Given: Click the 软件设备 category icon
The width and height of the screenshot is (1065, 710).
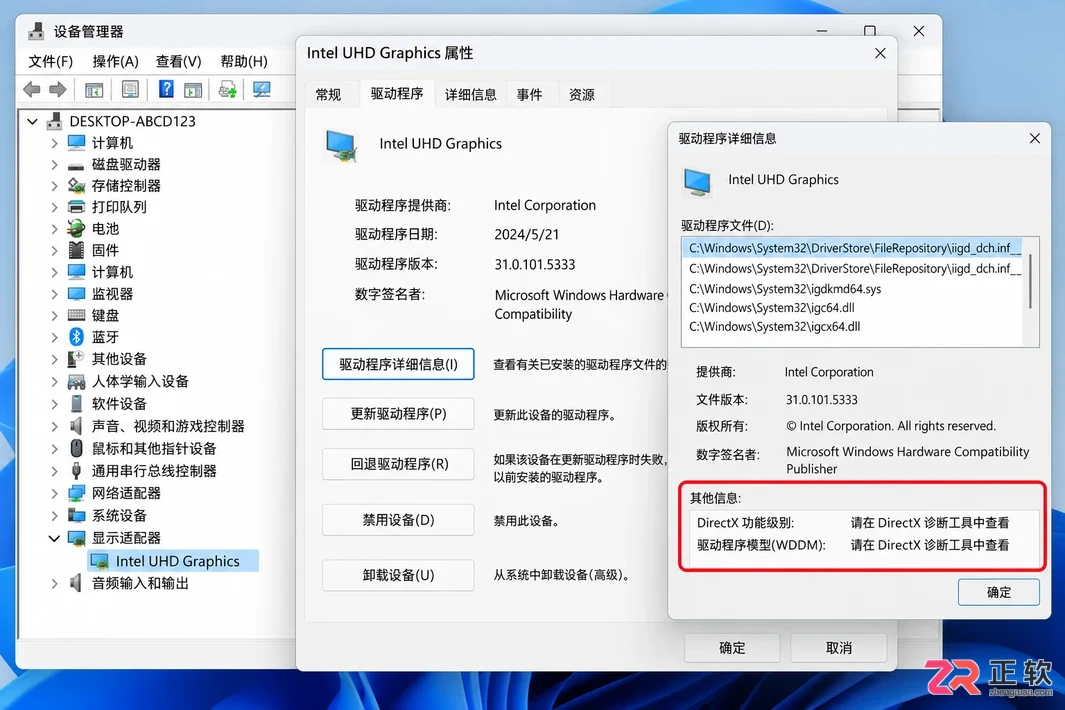Looking at the screenshot, I should click(x=76, y=404).
